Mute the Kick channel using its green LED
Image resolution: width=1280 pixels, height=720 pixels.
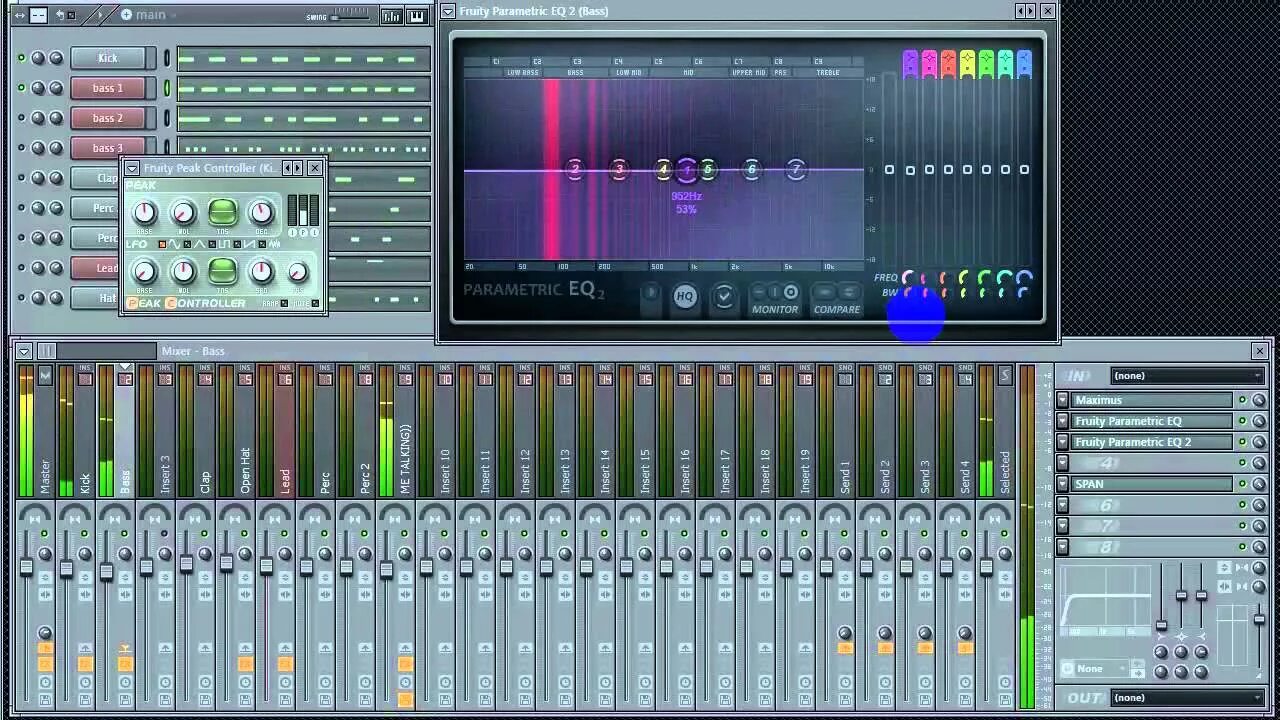21,58
